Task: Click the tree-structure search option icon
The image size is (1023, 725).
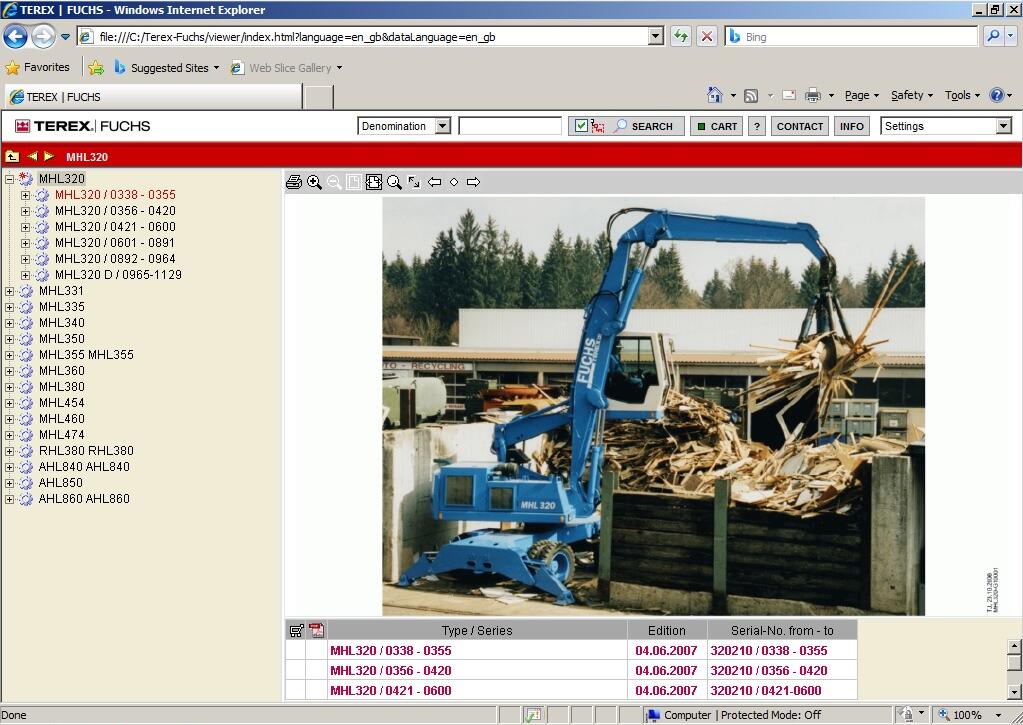Action: tap(598, 126)
